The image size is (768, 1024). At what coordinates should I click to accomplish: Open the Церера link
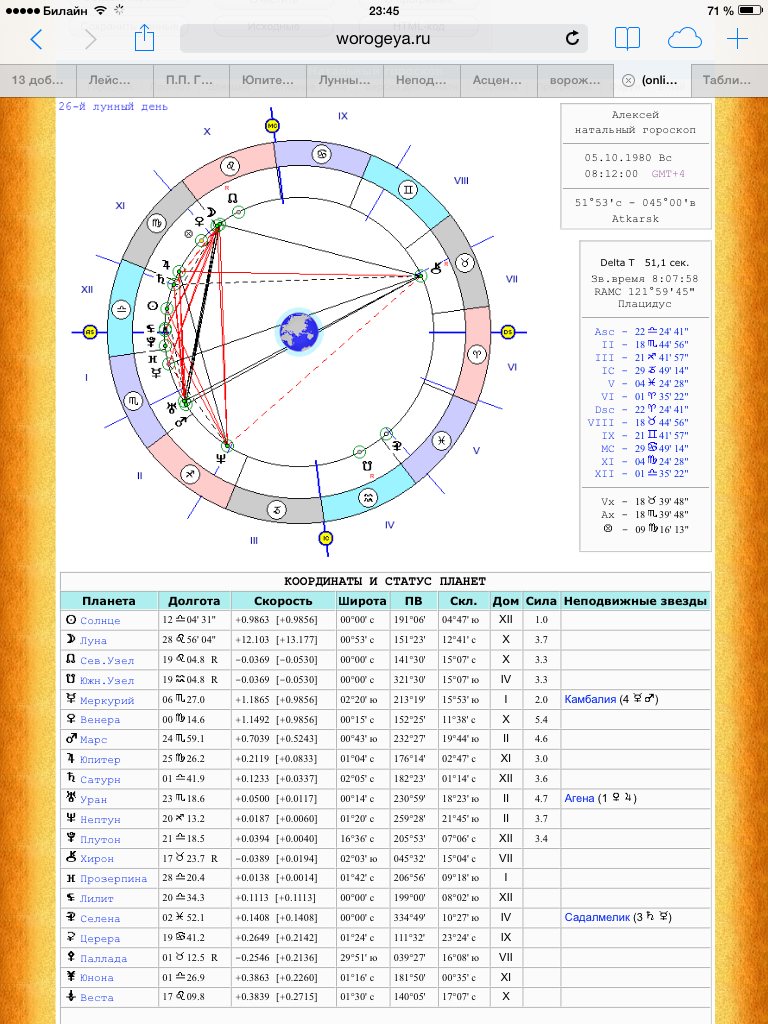click(x=100, y=939)
